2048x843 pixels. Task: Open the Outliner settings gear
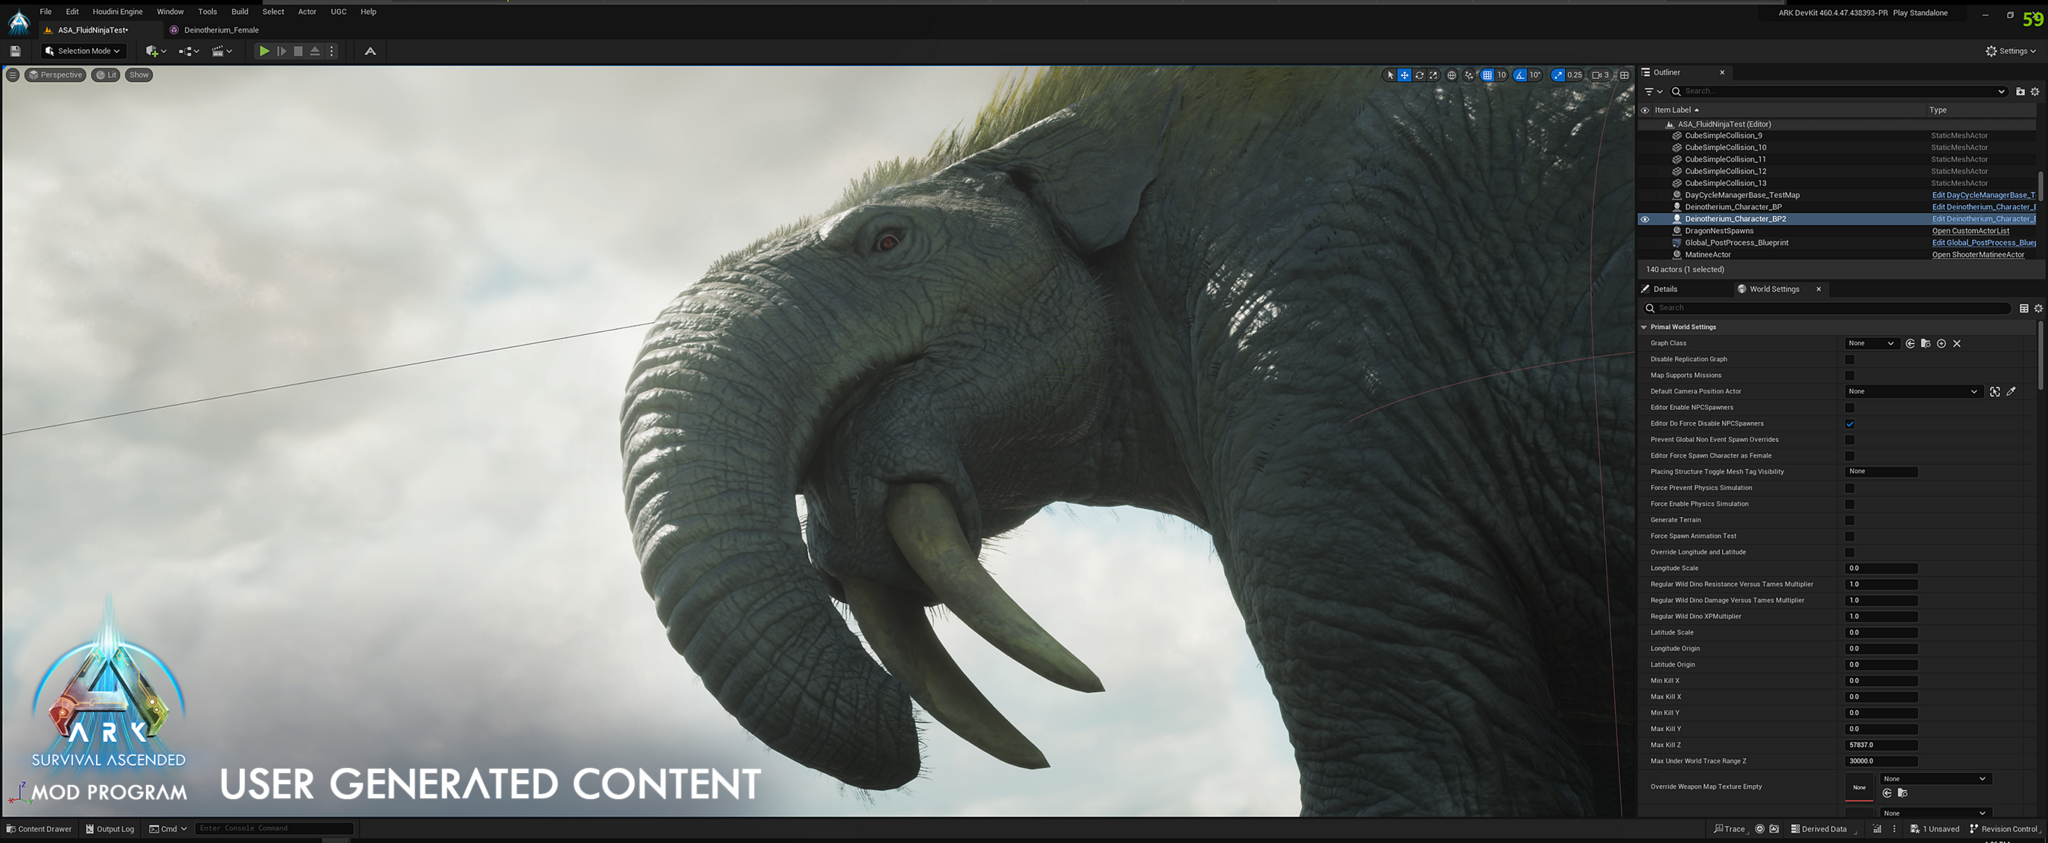tap(2035, 92)
